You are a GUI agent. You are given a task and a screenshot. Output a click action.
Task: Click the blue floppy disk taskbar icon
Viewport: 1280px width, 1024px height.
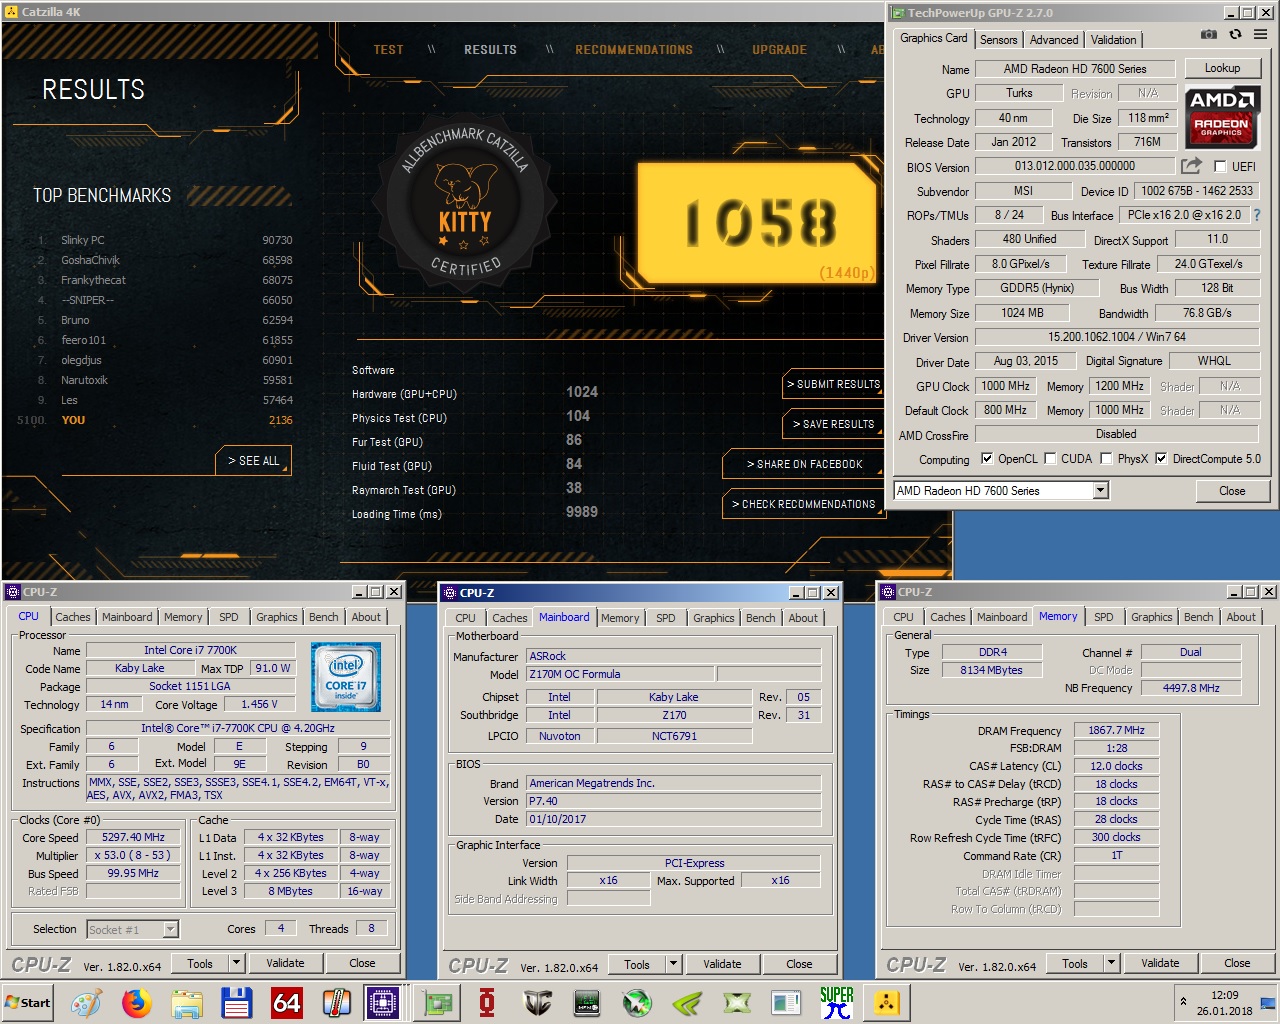tap(237, 1003)
